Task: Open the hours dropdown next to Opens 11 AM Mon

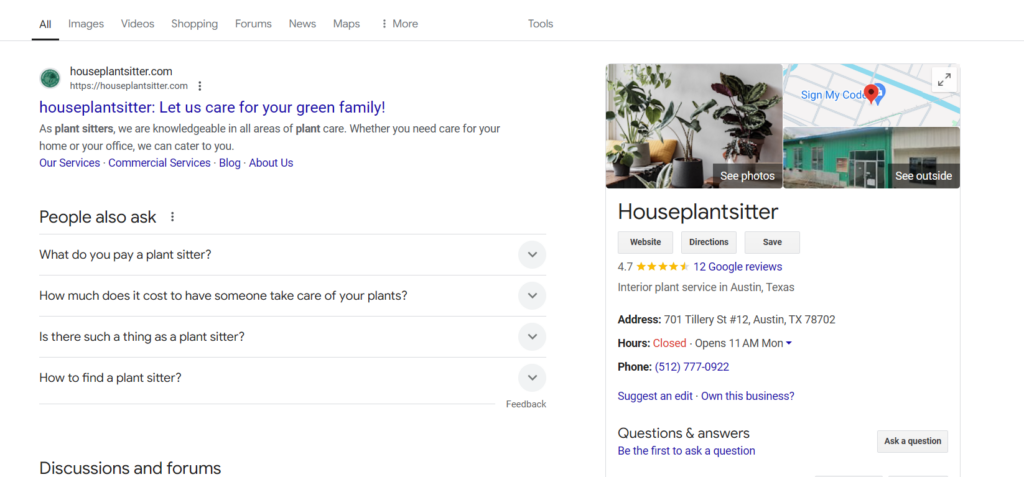Action: click(789, 344)
